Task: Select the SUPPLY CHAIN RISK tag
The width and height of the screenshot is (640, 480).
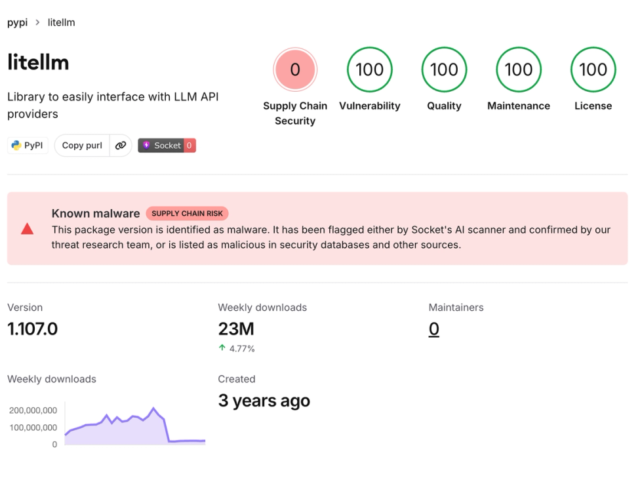Action: point(187,213)
